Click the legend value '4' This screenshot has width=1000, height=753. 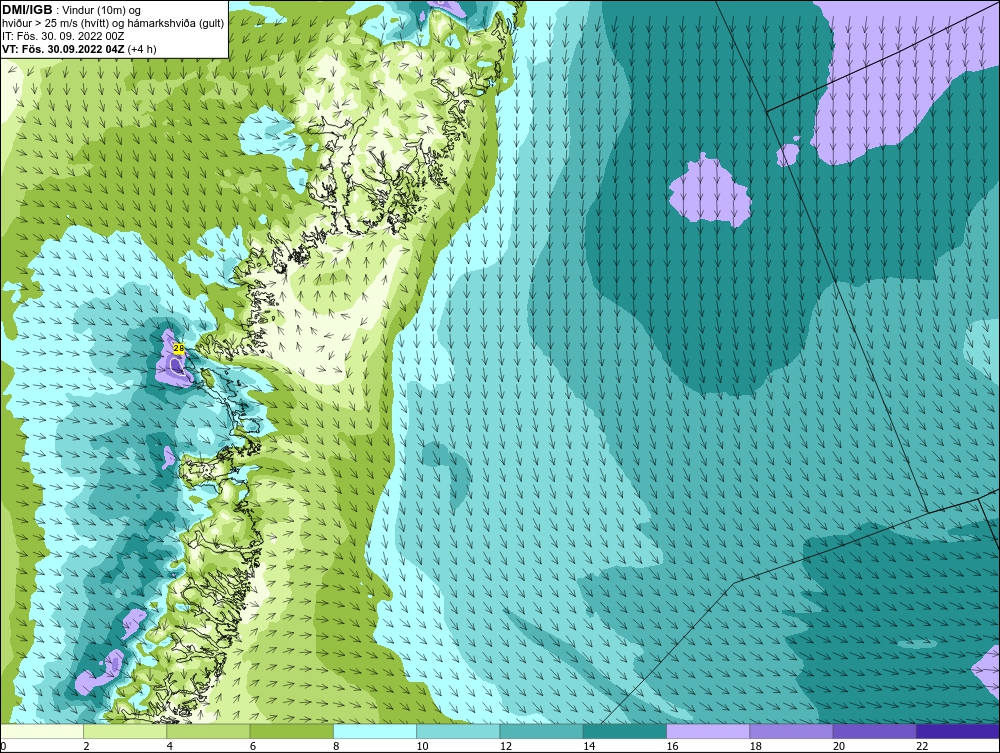pos(170,747)
